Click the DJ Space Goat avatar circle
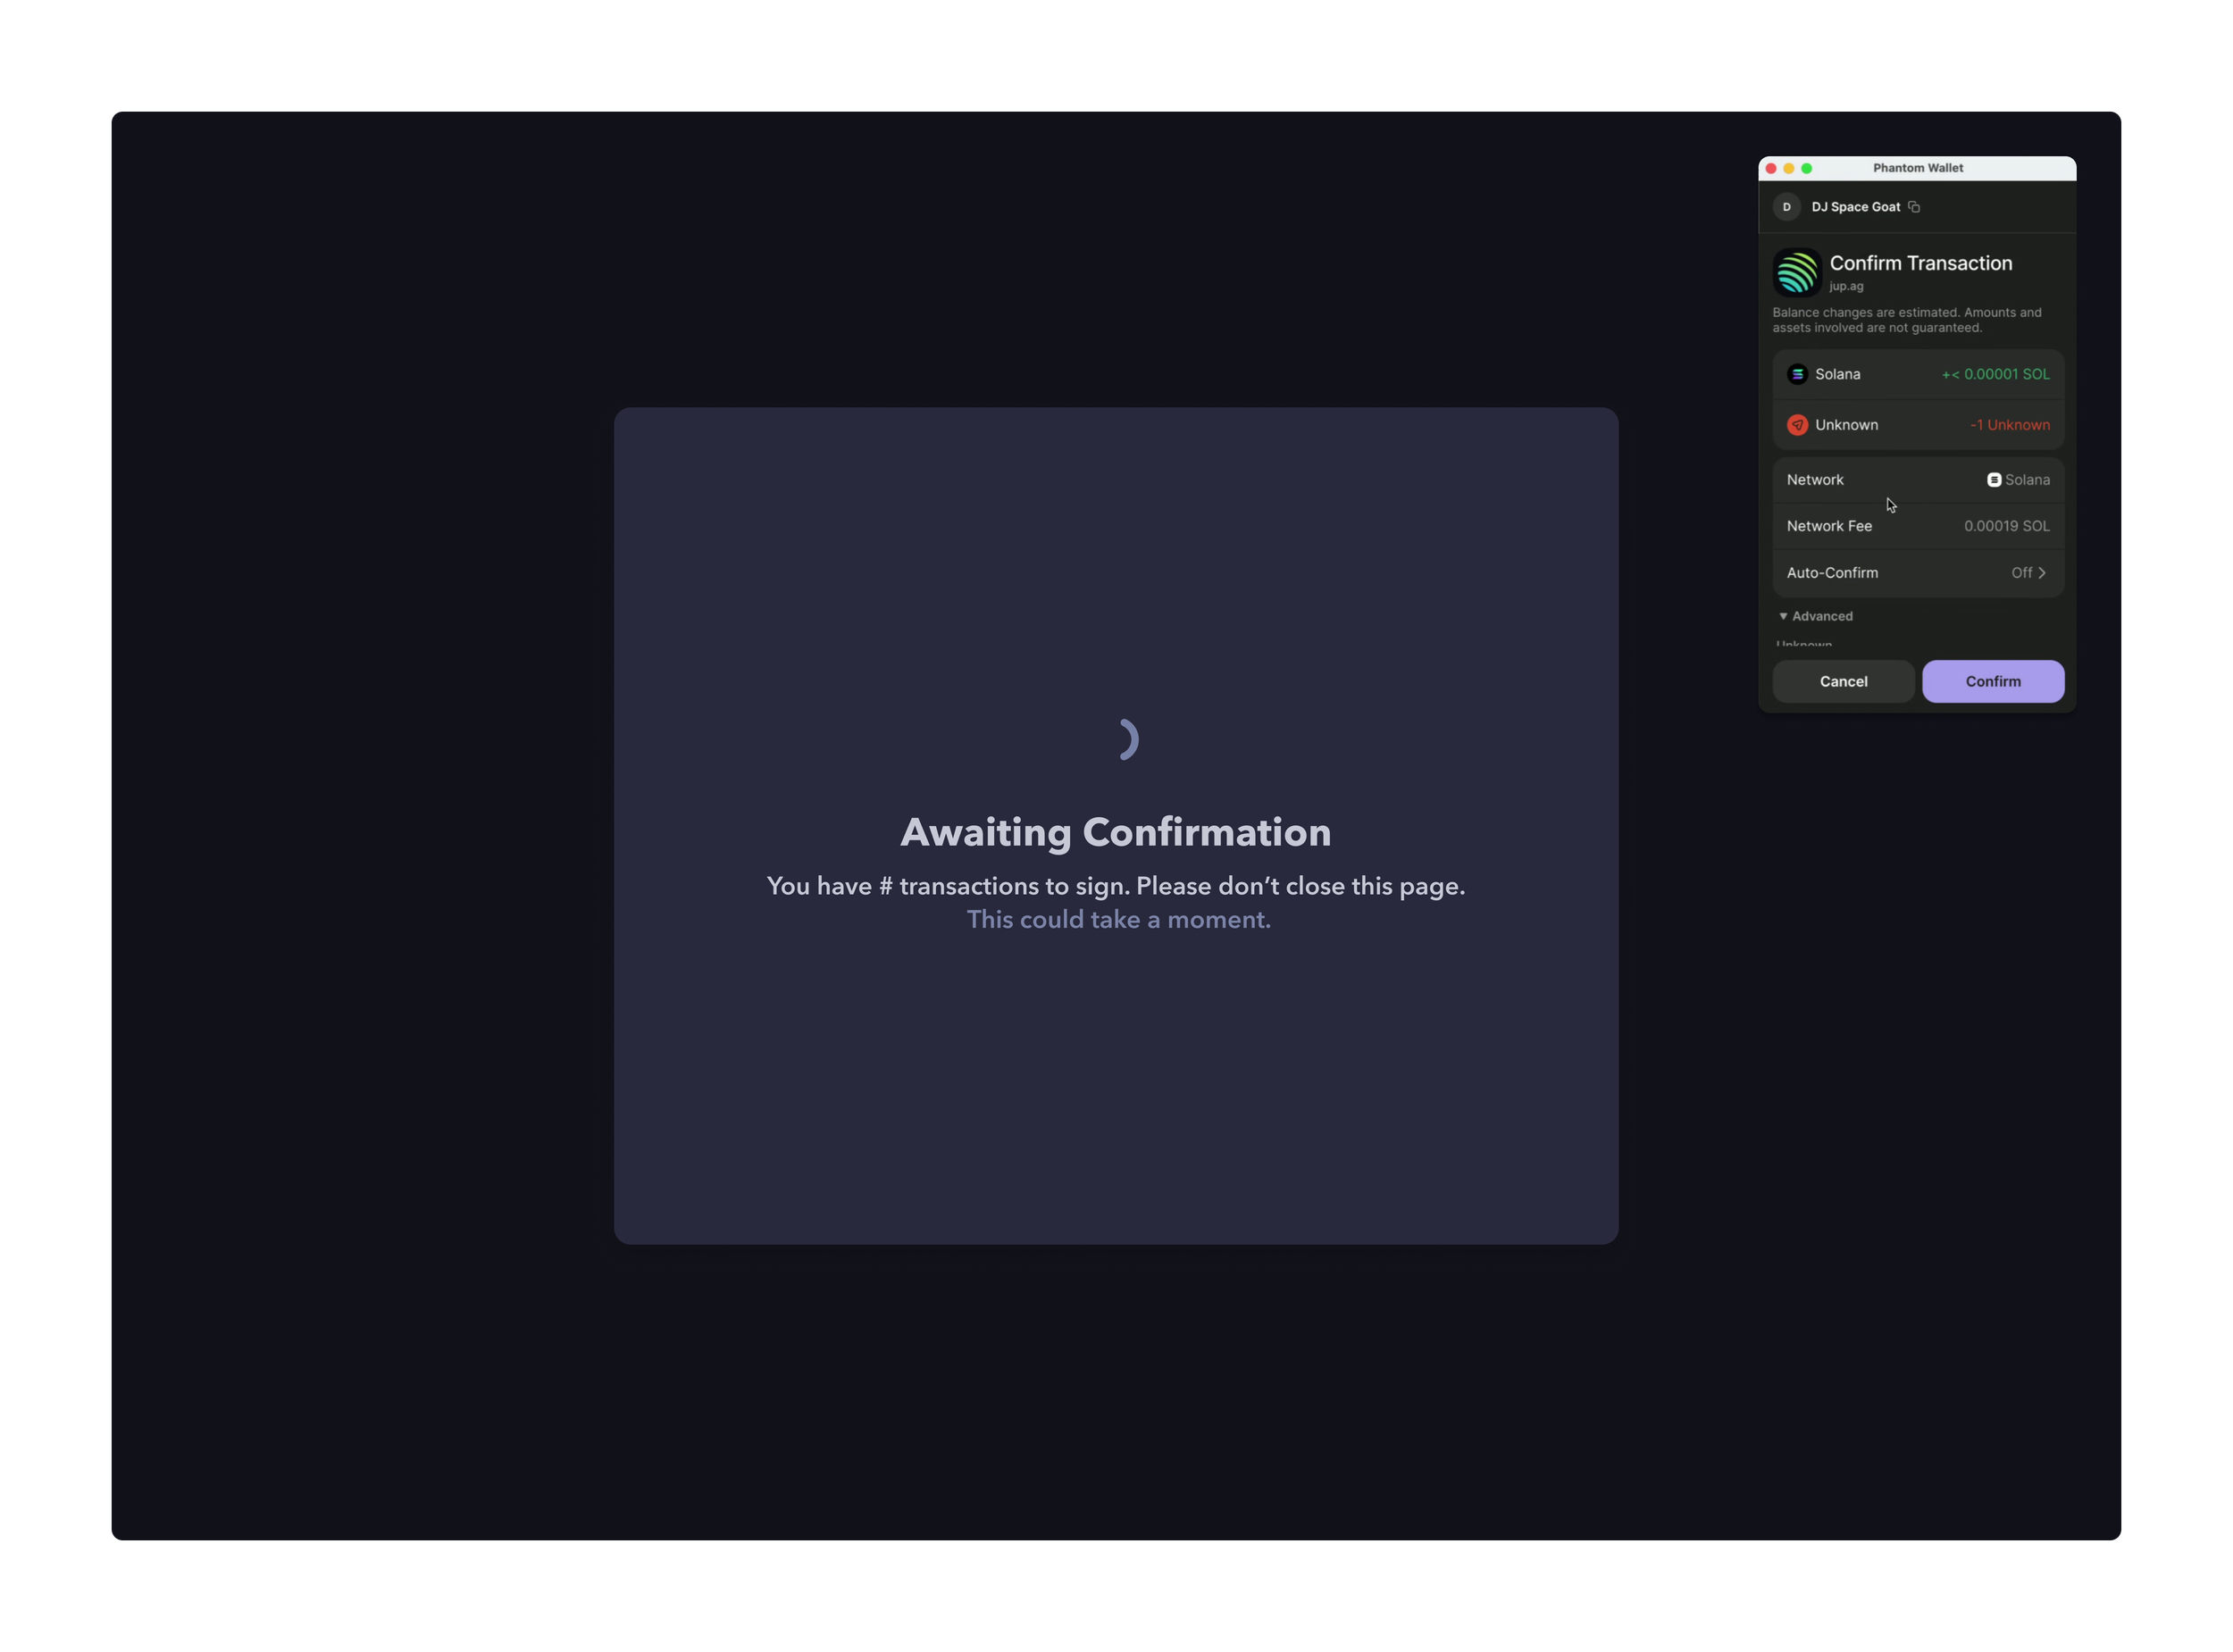The image size is (2233, 1652). [x=1787, y=207]
